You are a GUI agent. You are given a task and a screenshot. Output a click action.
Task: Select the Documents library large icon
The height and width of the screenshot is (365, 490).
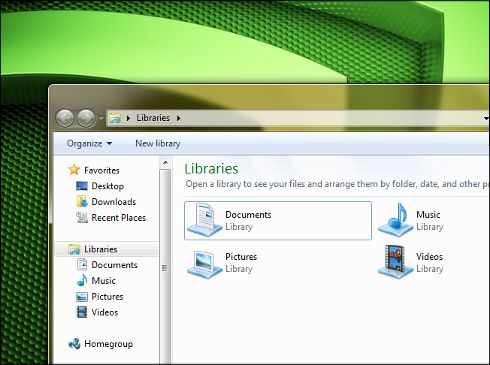(204, 220)
